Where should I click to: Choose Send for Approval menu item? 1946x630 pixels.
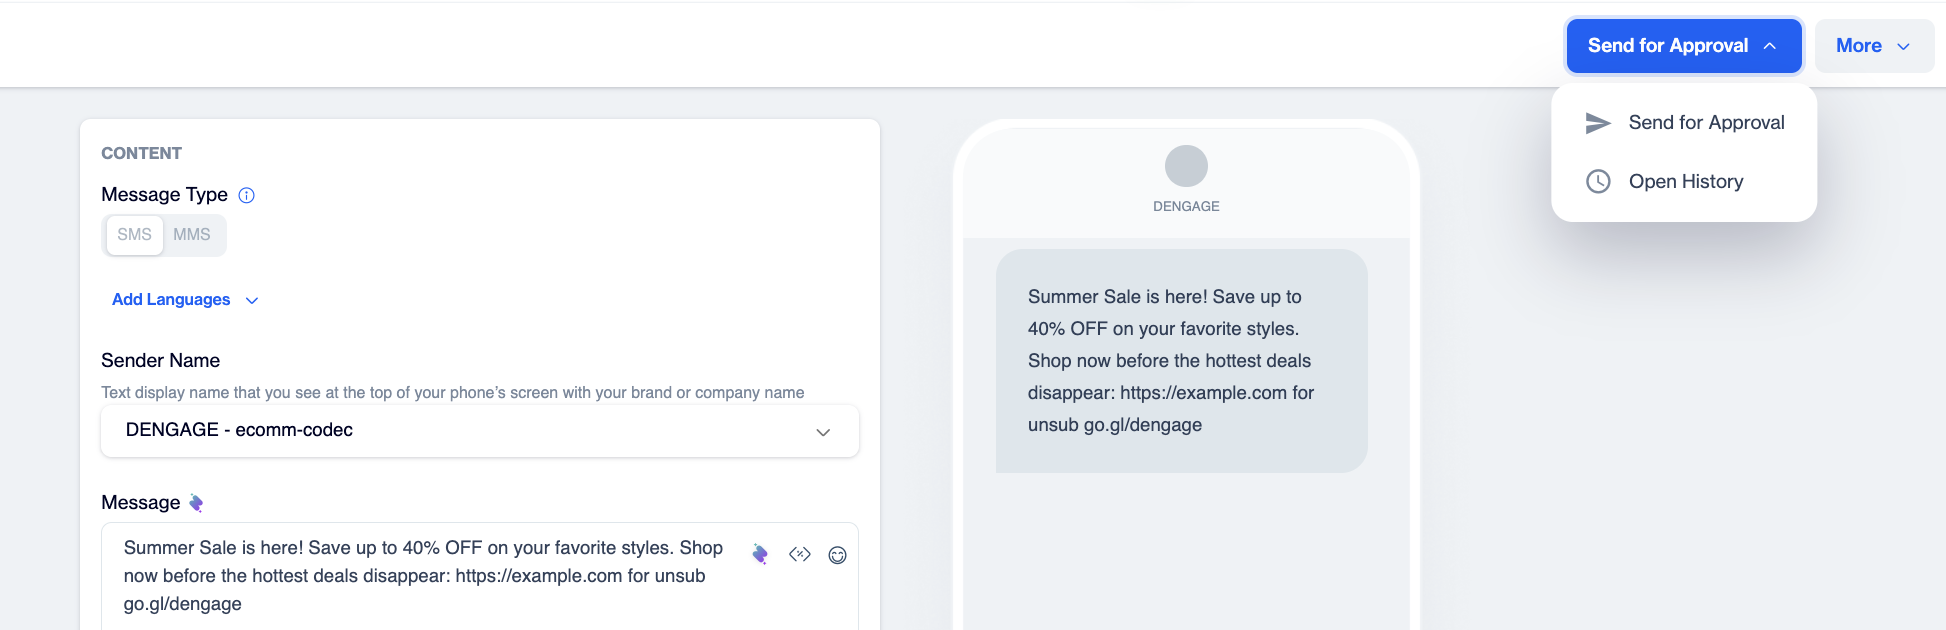(1684, 123)
